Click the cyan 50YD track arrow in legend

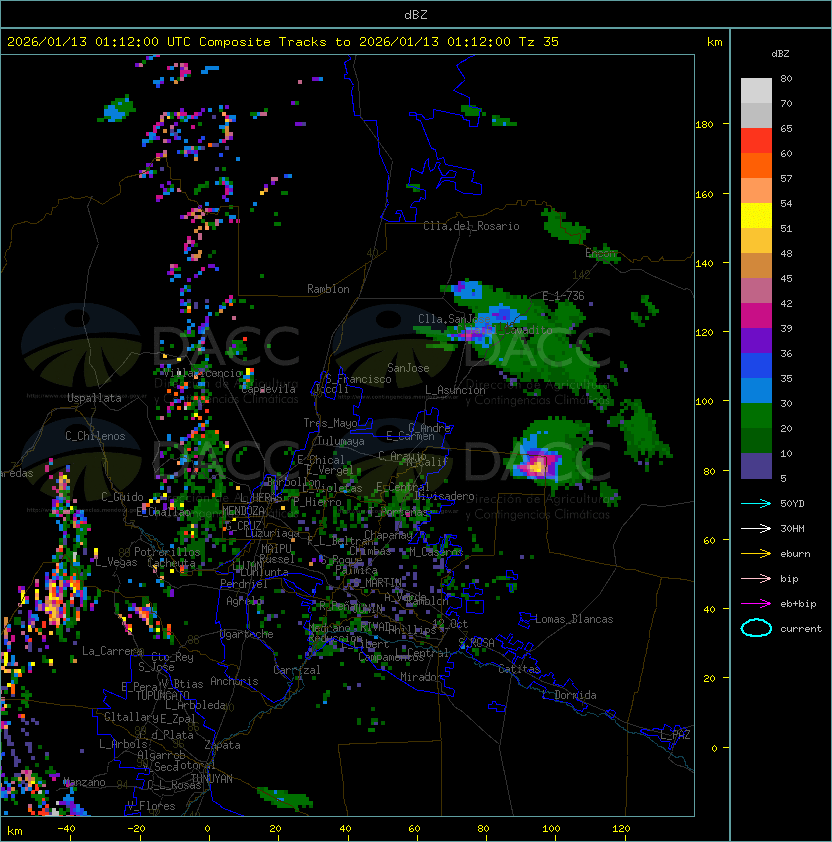[756, 503]
